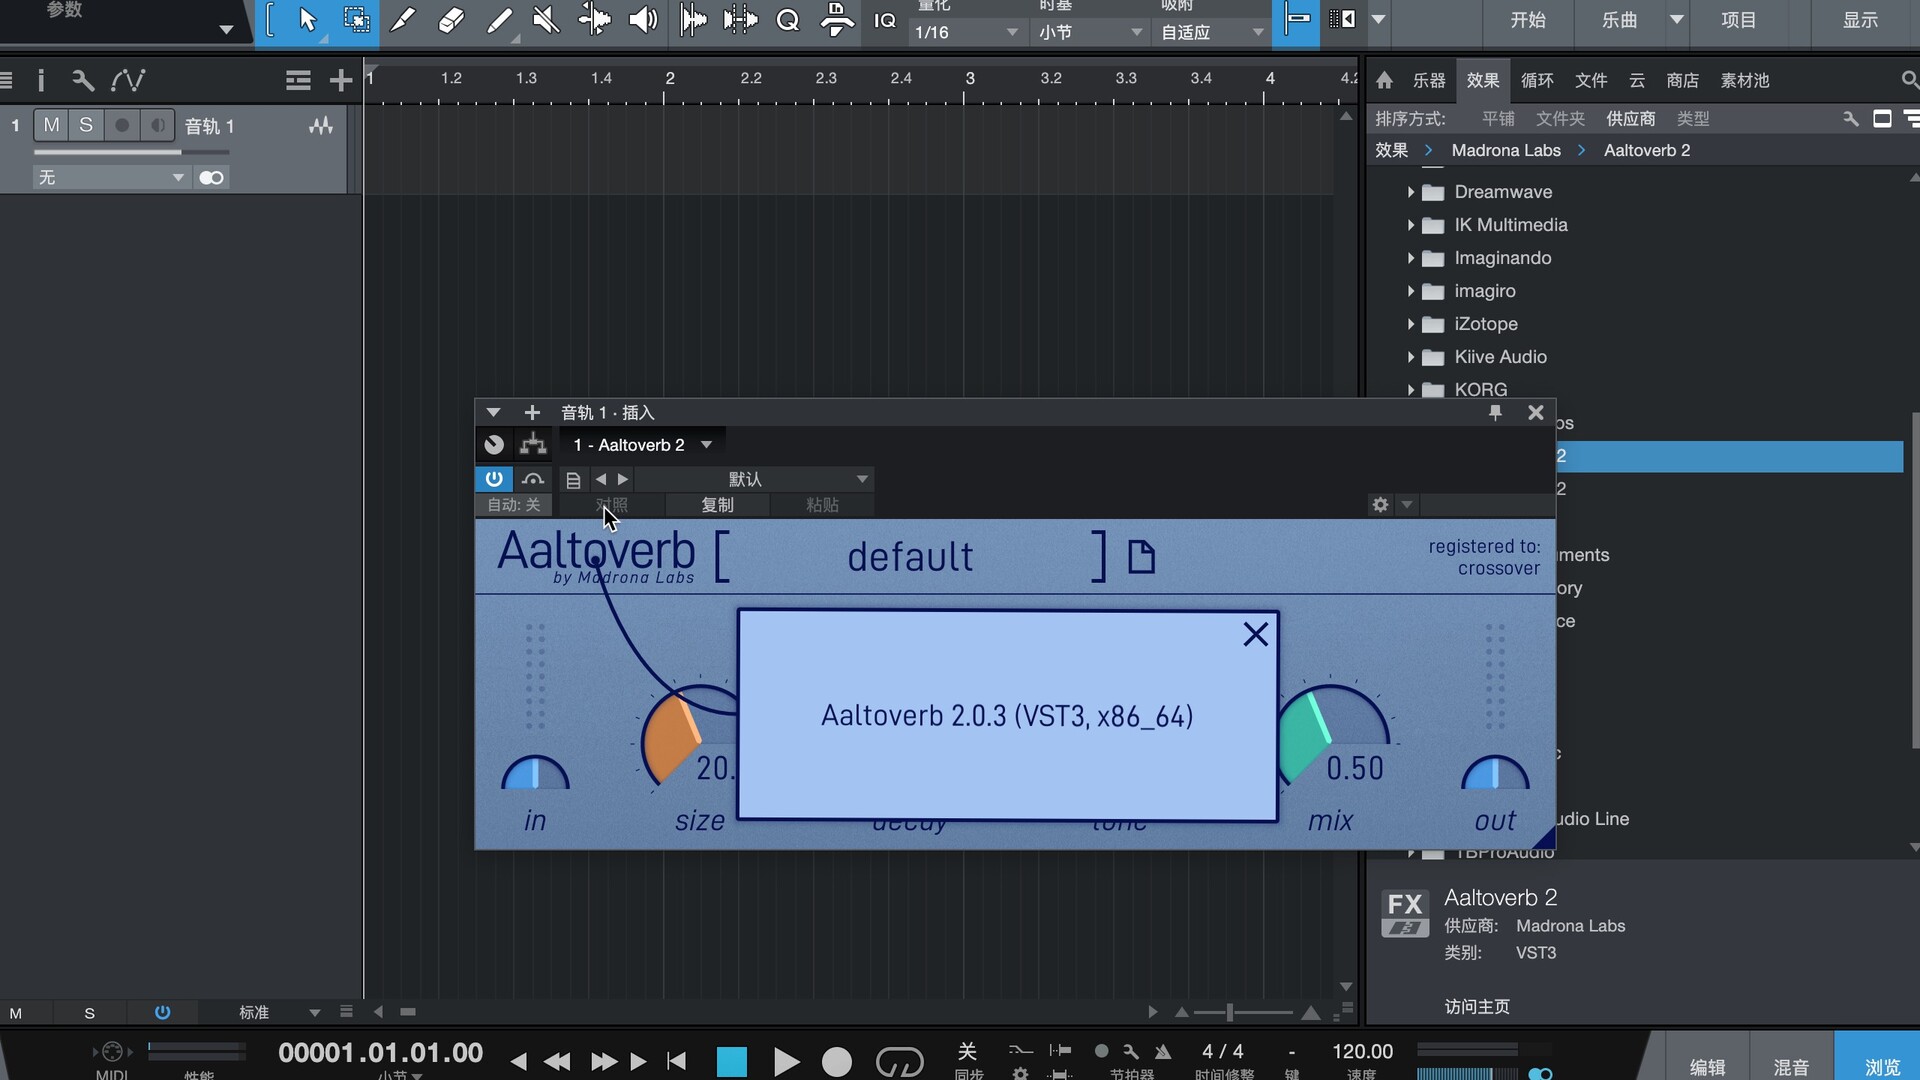Arm record on track 1
The width and height of the screenshot is (1920, 1080).
tap(122, 125)
